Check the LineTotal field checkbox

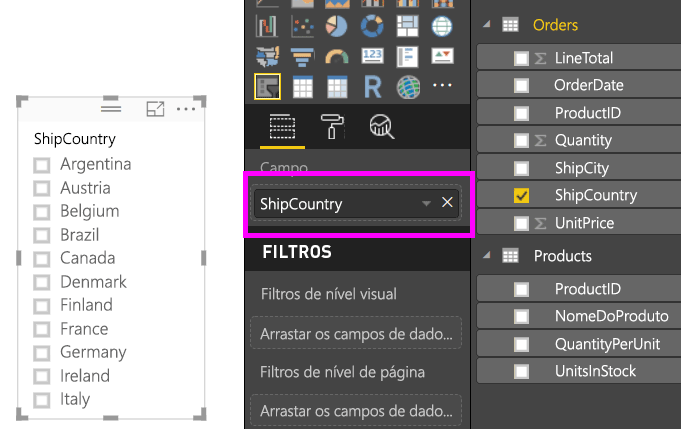click(x=521, y=58)
